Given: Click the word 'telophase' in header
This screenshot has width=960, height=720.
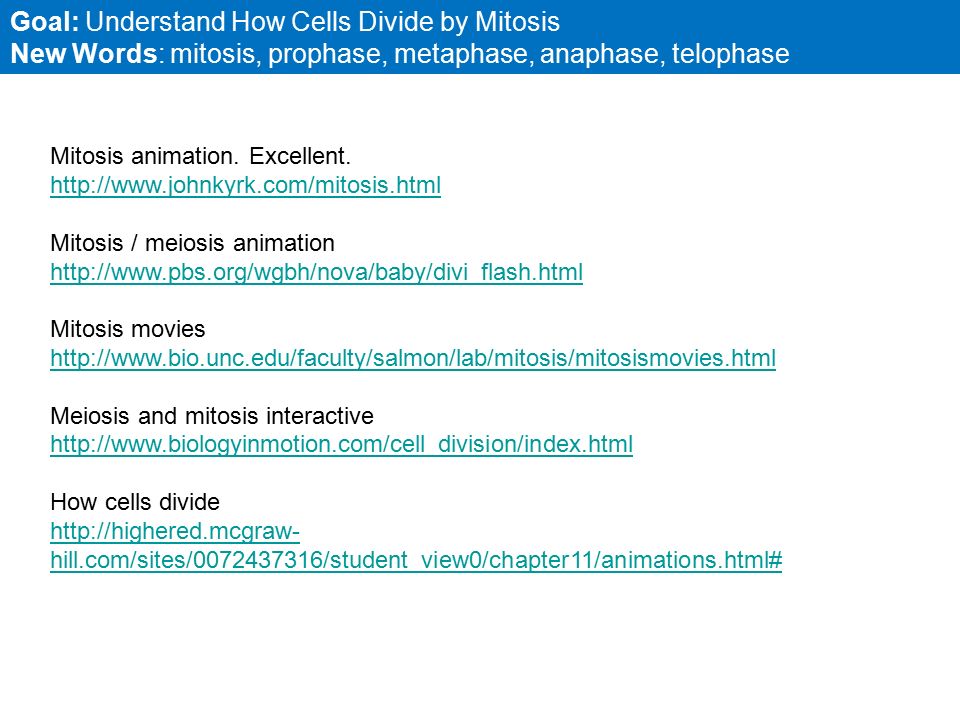Looking at the screenshot, I should coord(730,55).
